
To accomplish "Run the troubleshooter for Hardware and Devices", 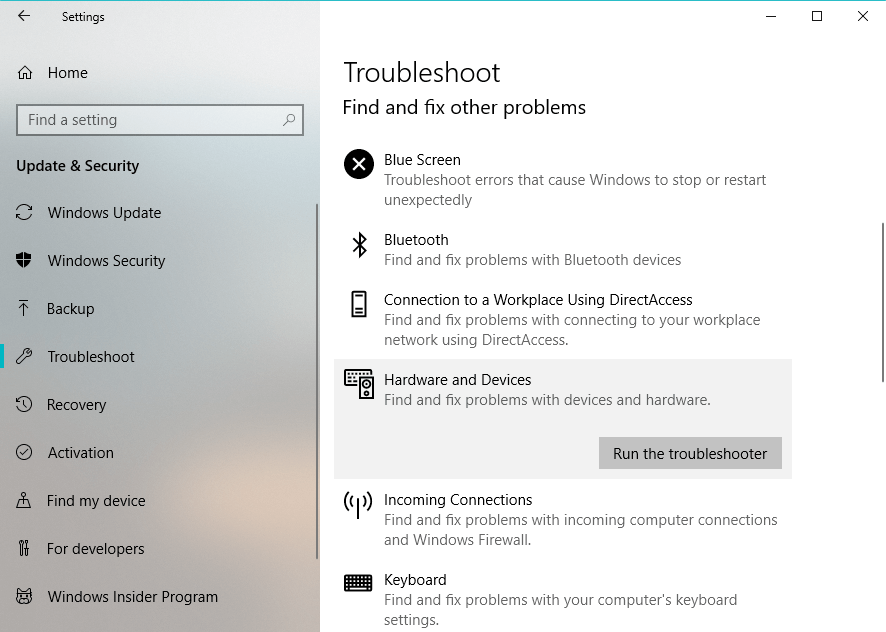I will [690, 453].
